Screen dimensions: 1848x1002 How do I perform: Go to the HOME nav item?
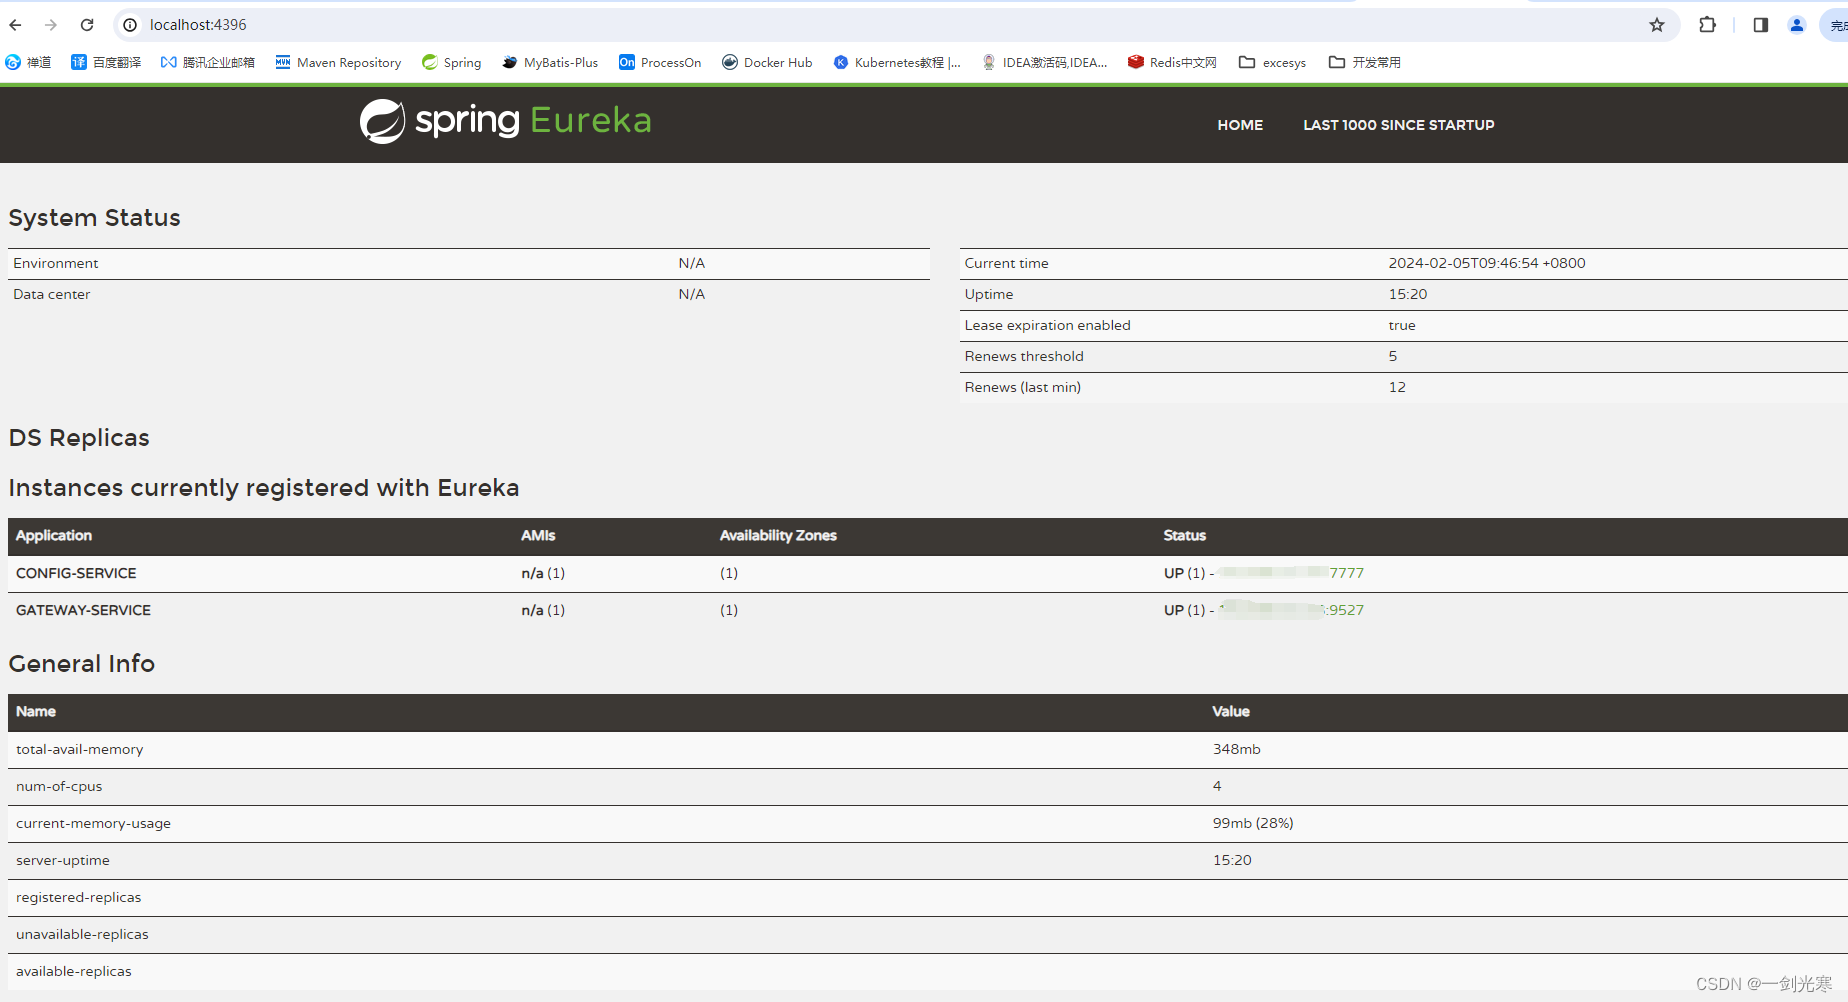(1240, 125)
